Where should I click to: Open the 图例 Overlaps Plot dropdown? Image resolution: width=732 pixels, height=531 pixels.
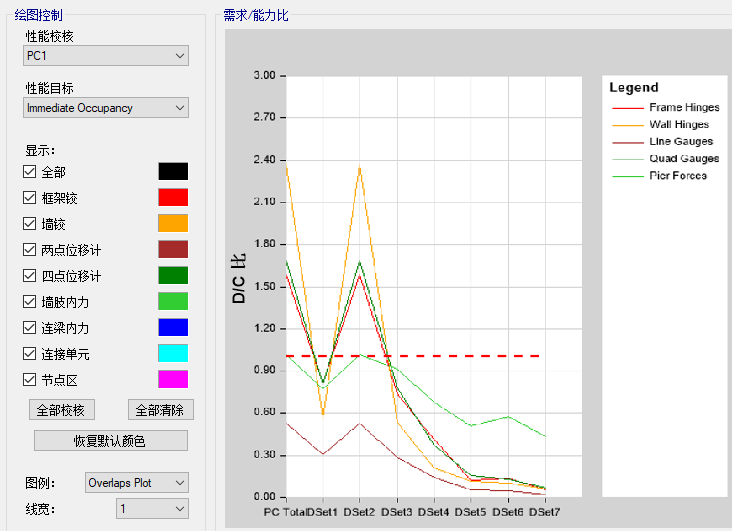pos(137,483)
